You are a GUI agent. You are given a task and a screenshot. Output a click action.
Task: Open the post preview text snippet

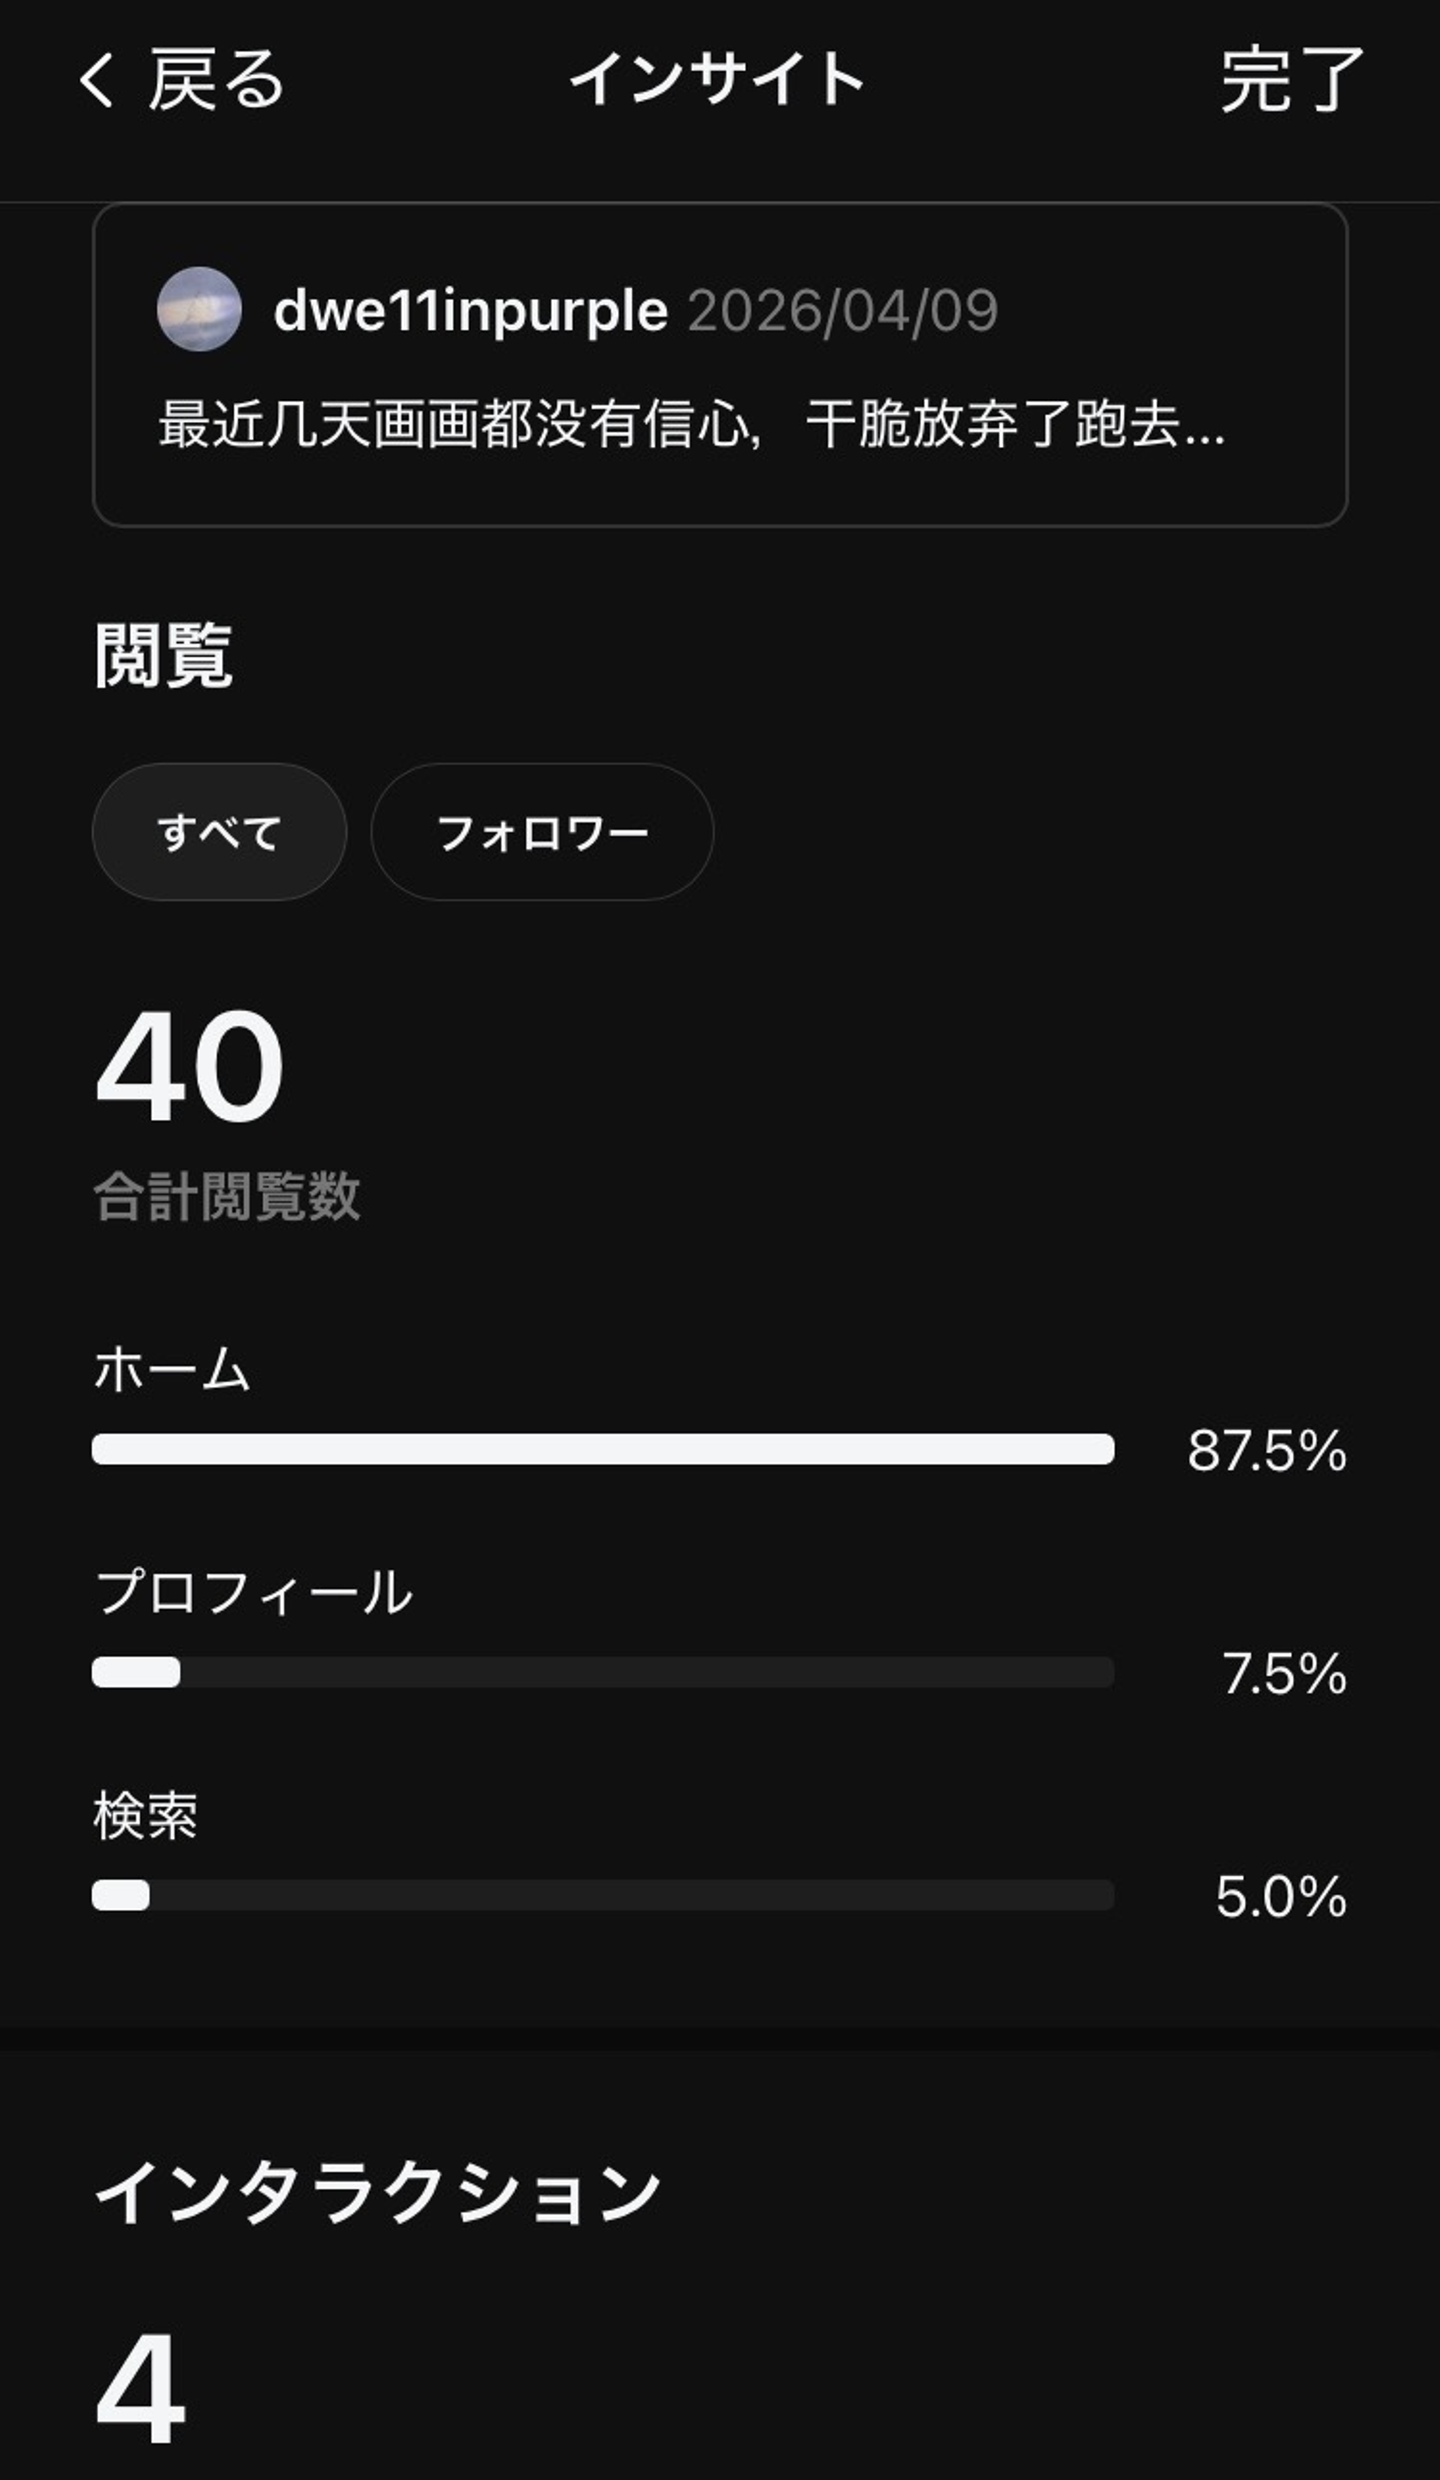pos(691,424)
